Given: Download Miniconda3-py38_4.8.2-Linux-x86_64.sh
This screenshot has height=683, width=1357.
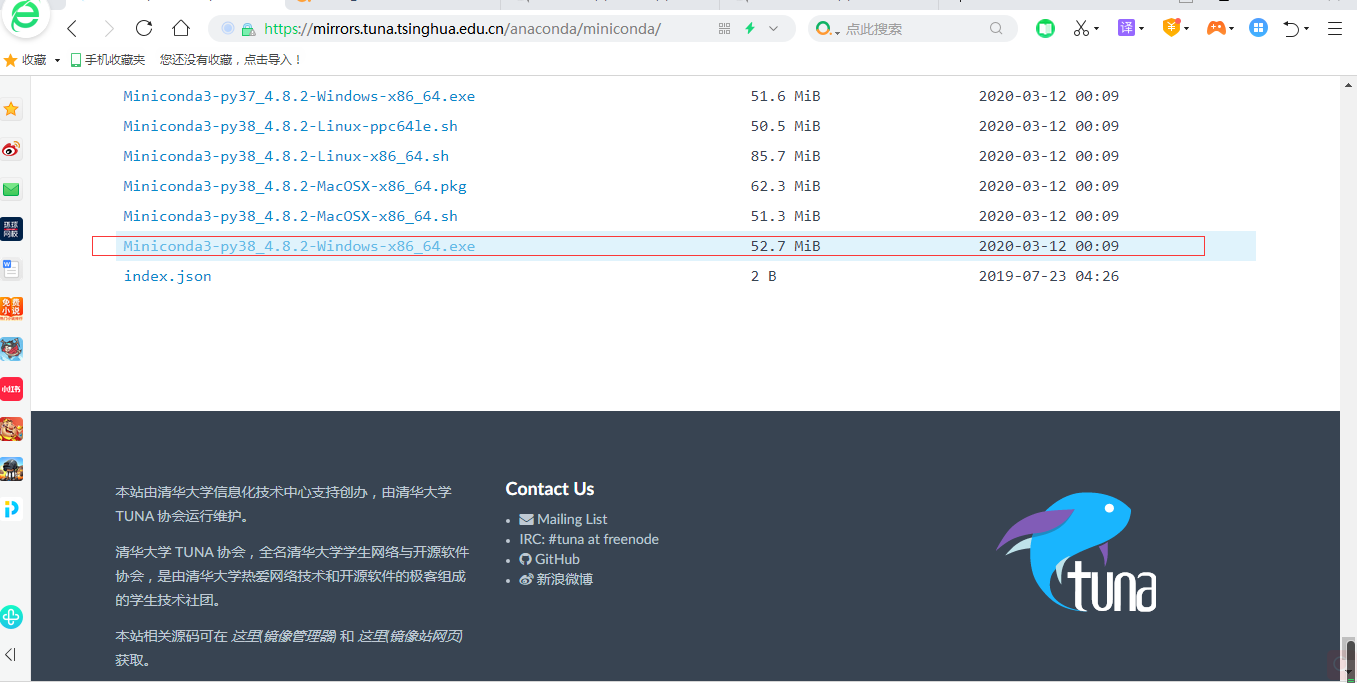Looking at the screenshot, I should point(286,156).
